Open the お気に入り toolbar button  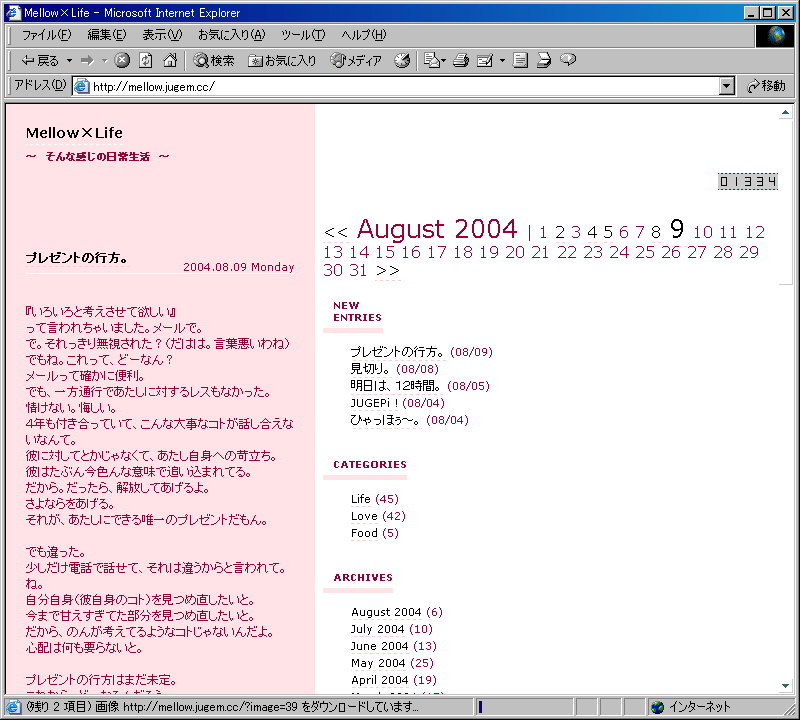(282, 61)
